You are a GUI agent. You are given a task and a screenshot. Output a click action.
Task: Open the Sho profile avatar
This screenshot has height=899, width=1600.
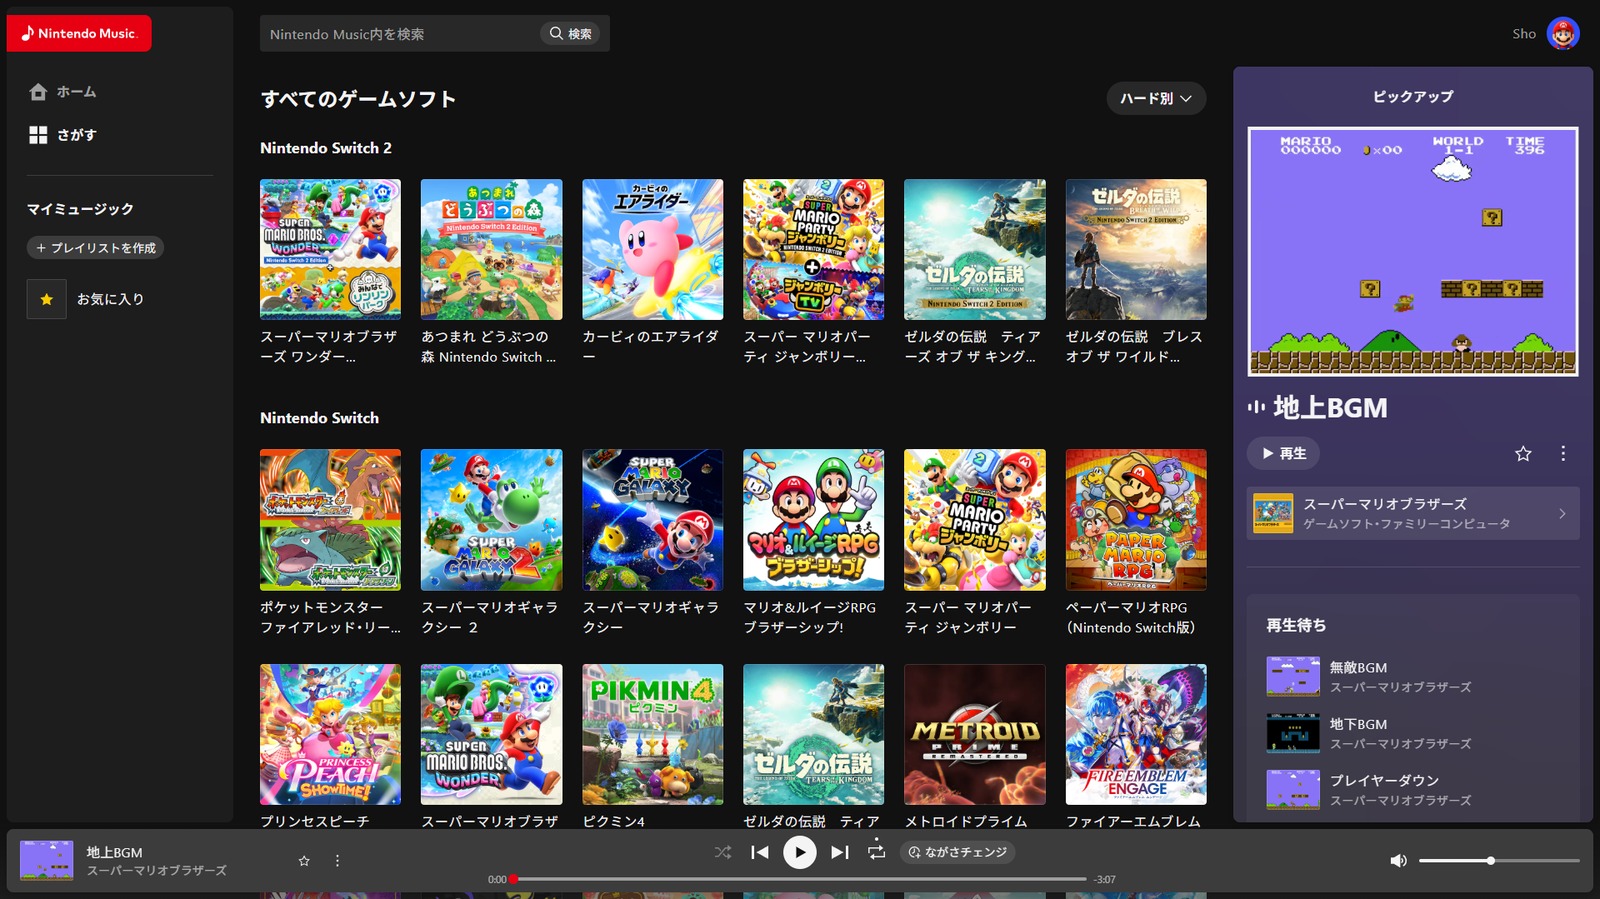coord(1563,33)
